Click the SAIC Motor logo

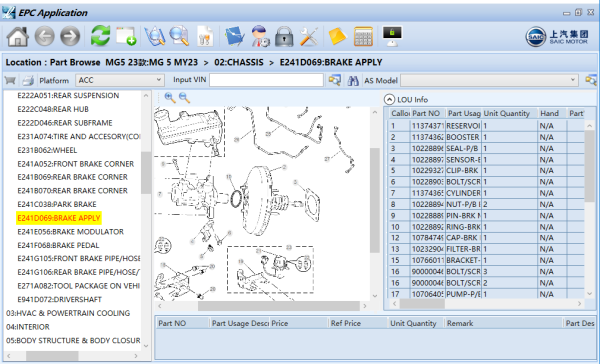pos(557,37)
